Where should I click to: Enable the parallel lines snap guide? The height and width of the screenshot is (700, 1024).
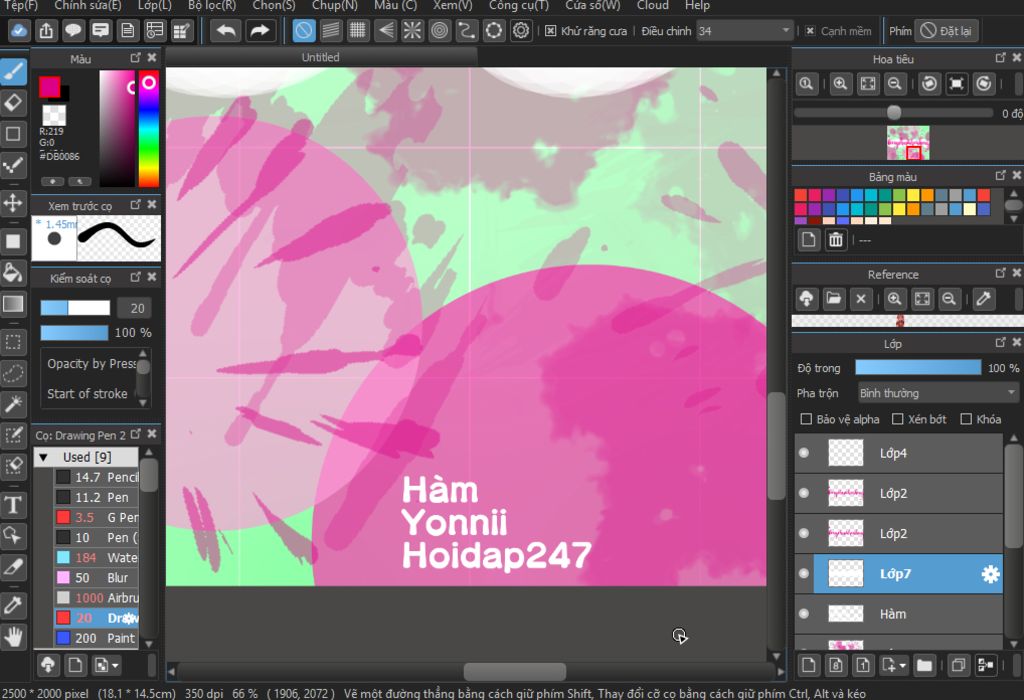pos(331,31)
